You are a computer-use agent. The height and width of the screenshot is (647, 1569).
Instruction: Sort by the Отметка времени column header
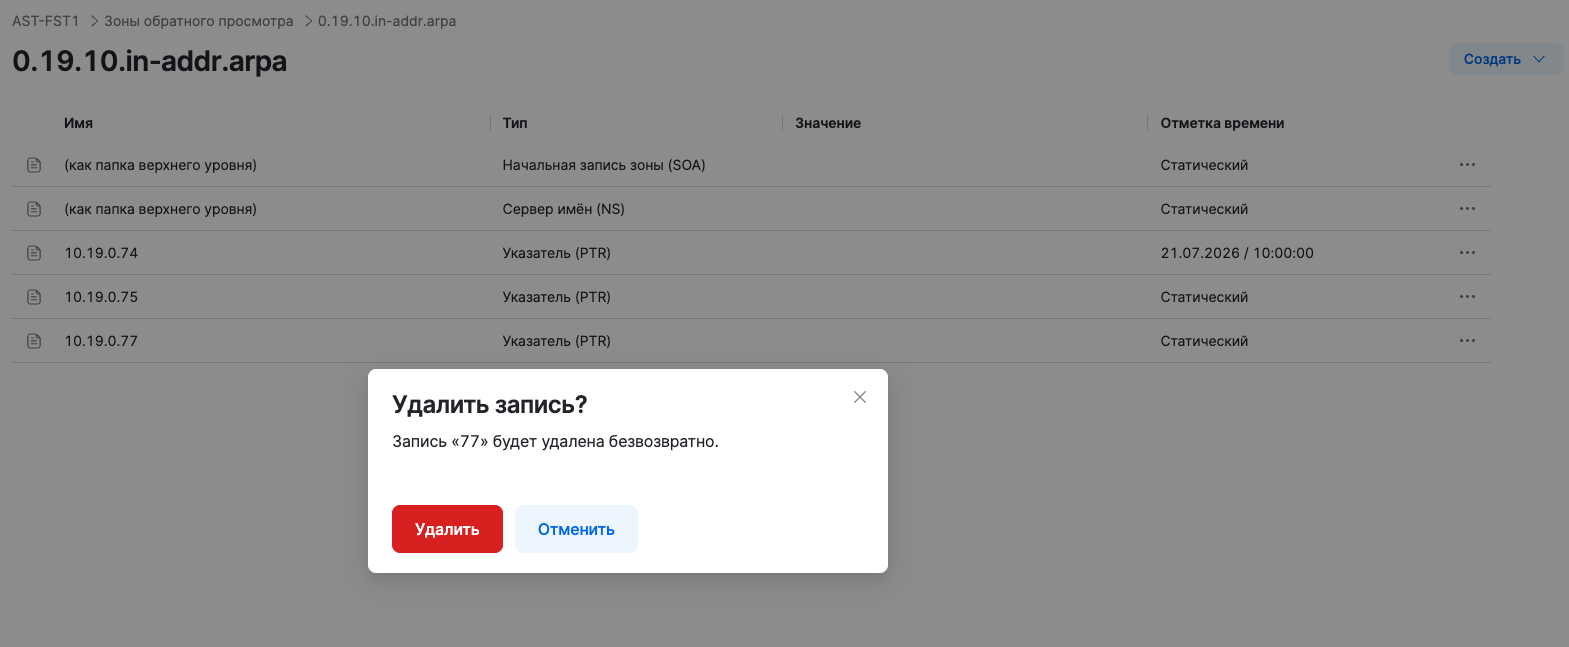1222,123
